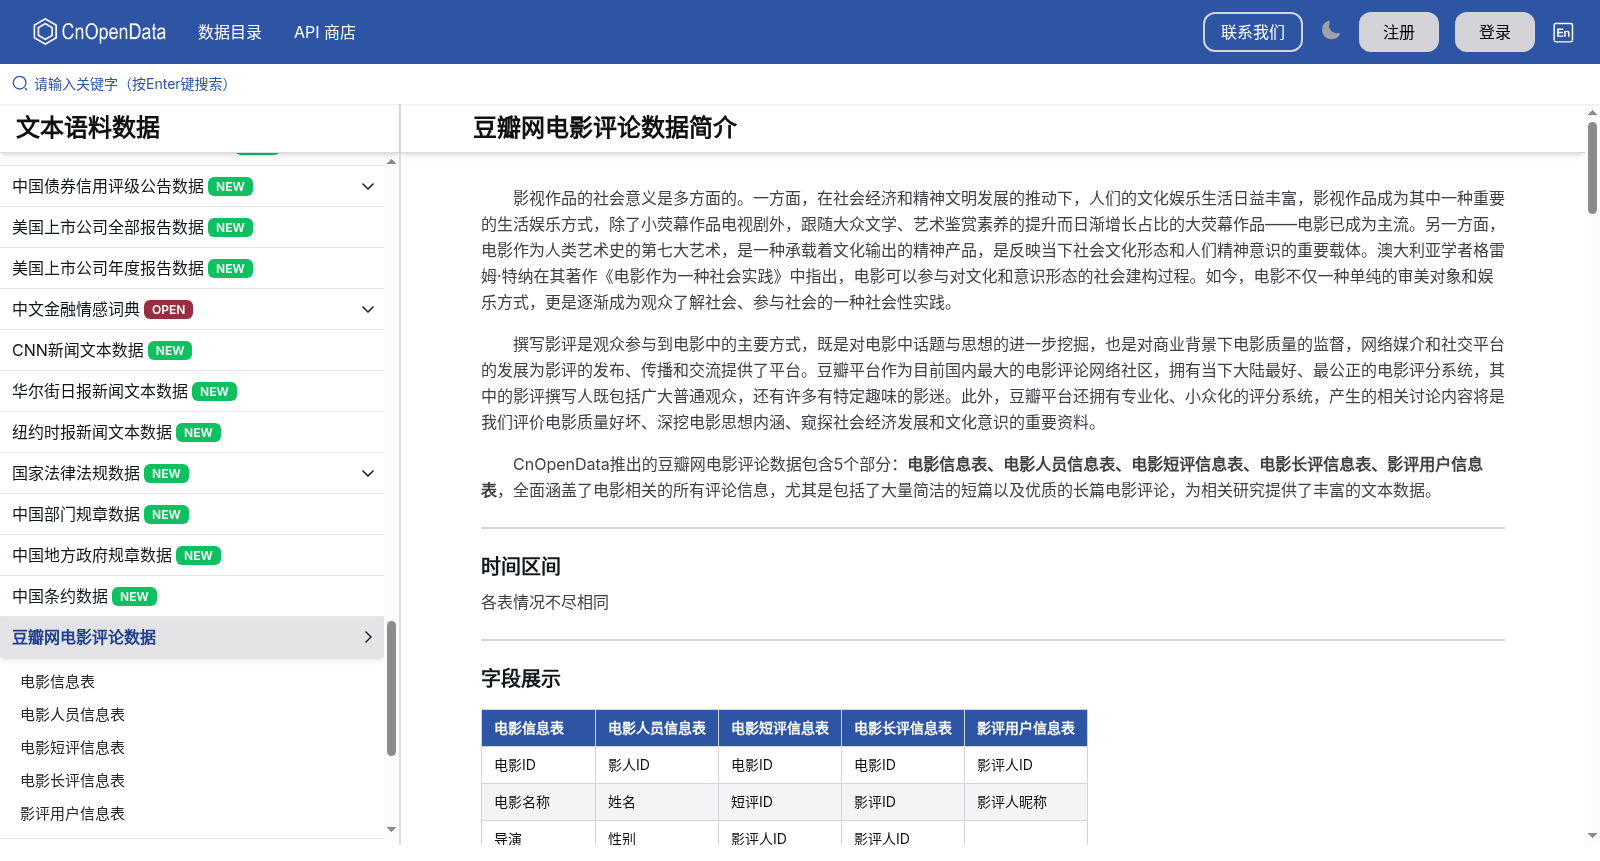Screen dimensions: 1600x861
Task: Open API 商店 menu
Action: 325,32
